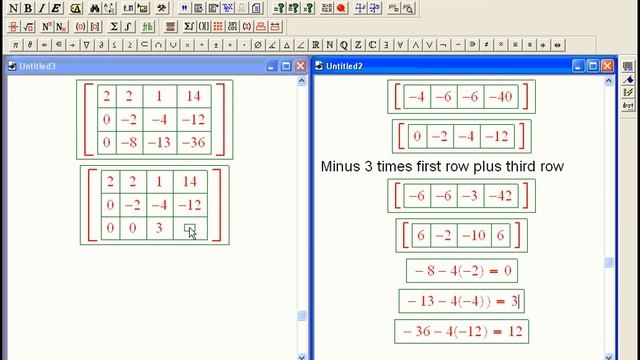Insert square brackets icon
640x360 pixels.
95,27
